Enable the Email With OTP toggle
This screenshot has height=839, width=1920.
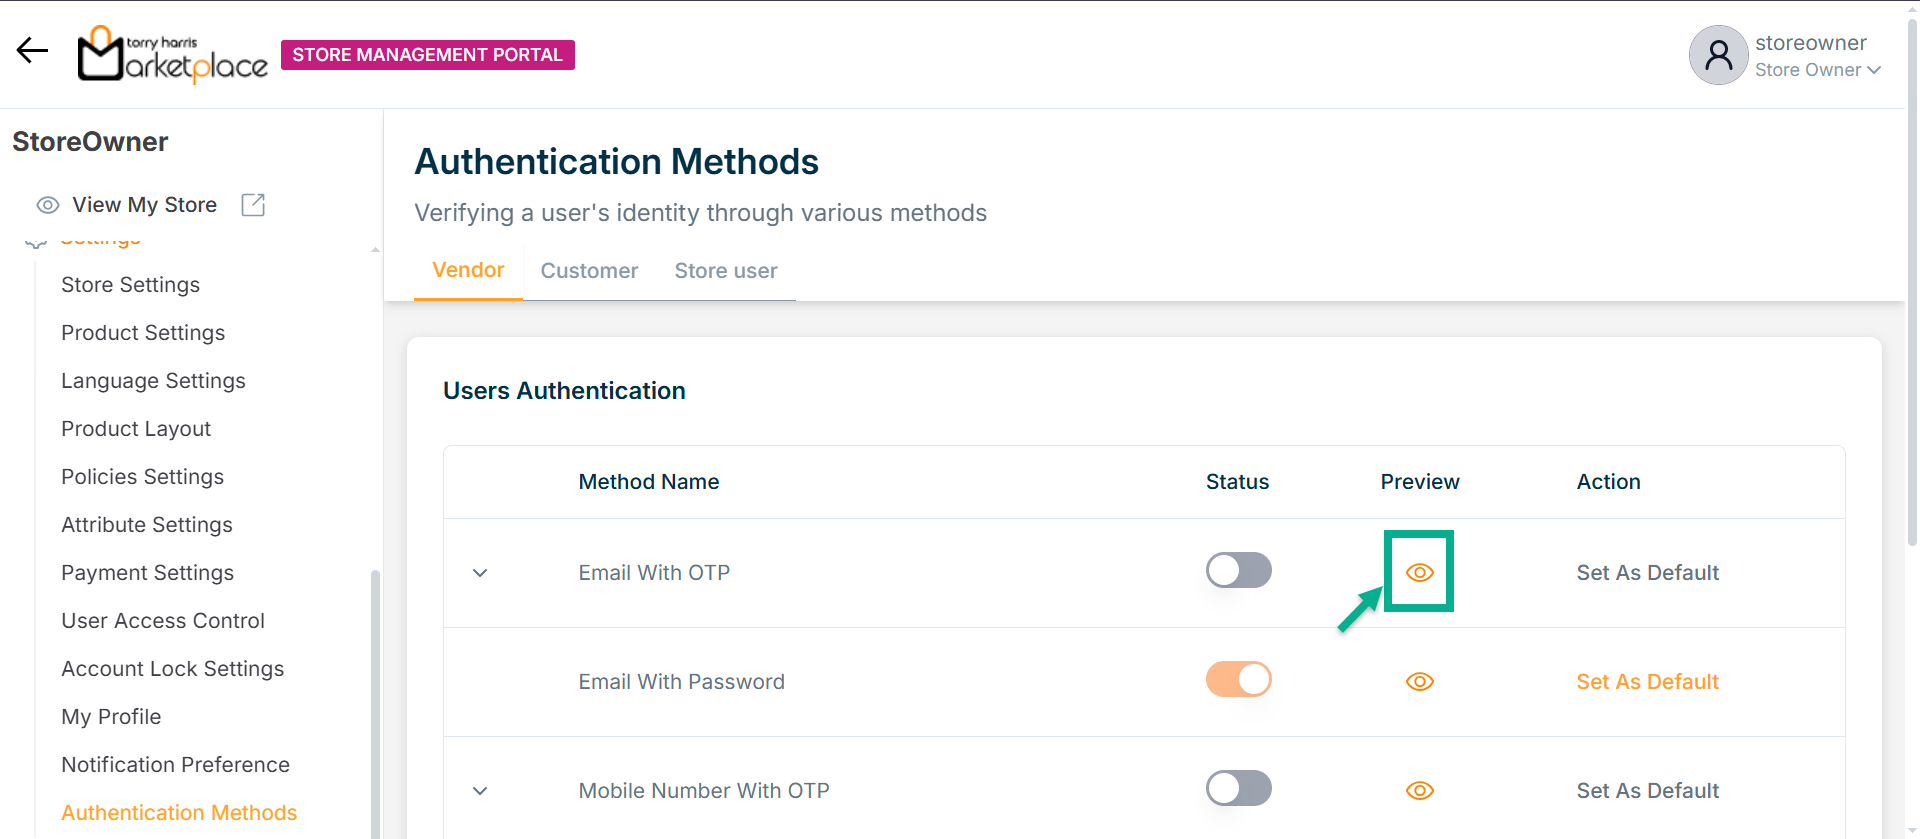[1238, 571]
